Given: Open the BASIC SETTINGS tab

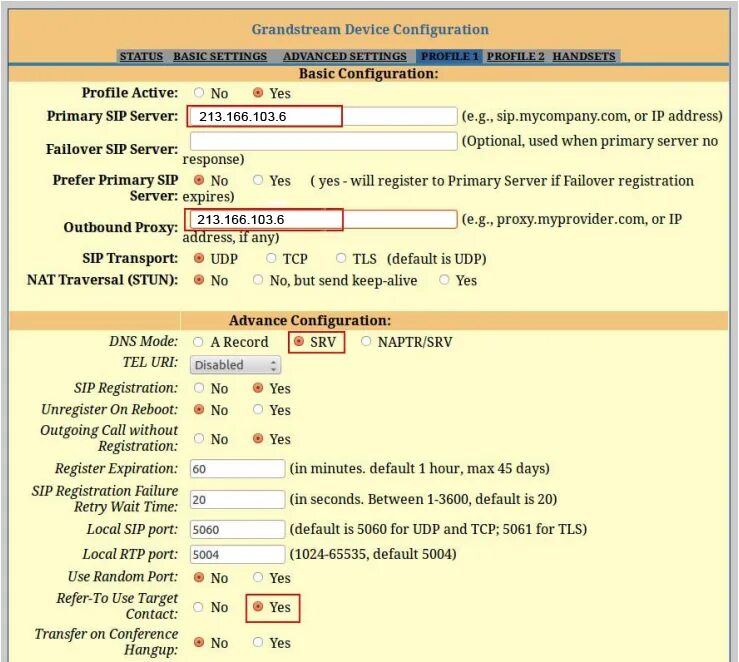Looking at the screenshot, I should (x=220, y=56).
